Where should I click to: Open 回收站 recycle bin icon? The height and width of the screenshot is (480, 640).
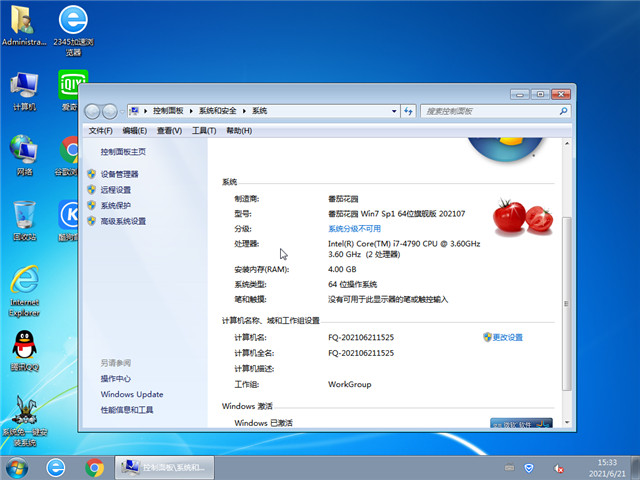pyautogui.click(x=24, y=220)
